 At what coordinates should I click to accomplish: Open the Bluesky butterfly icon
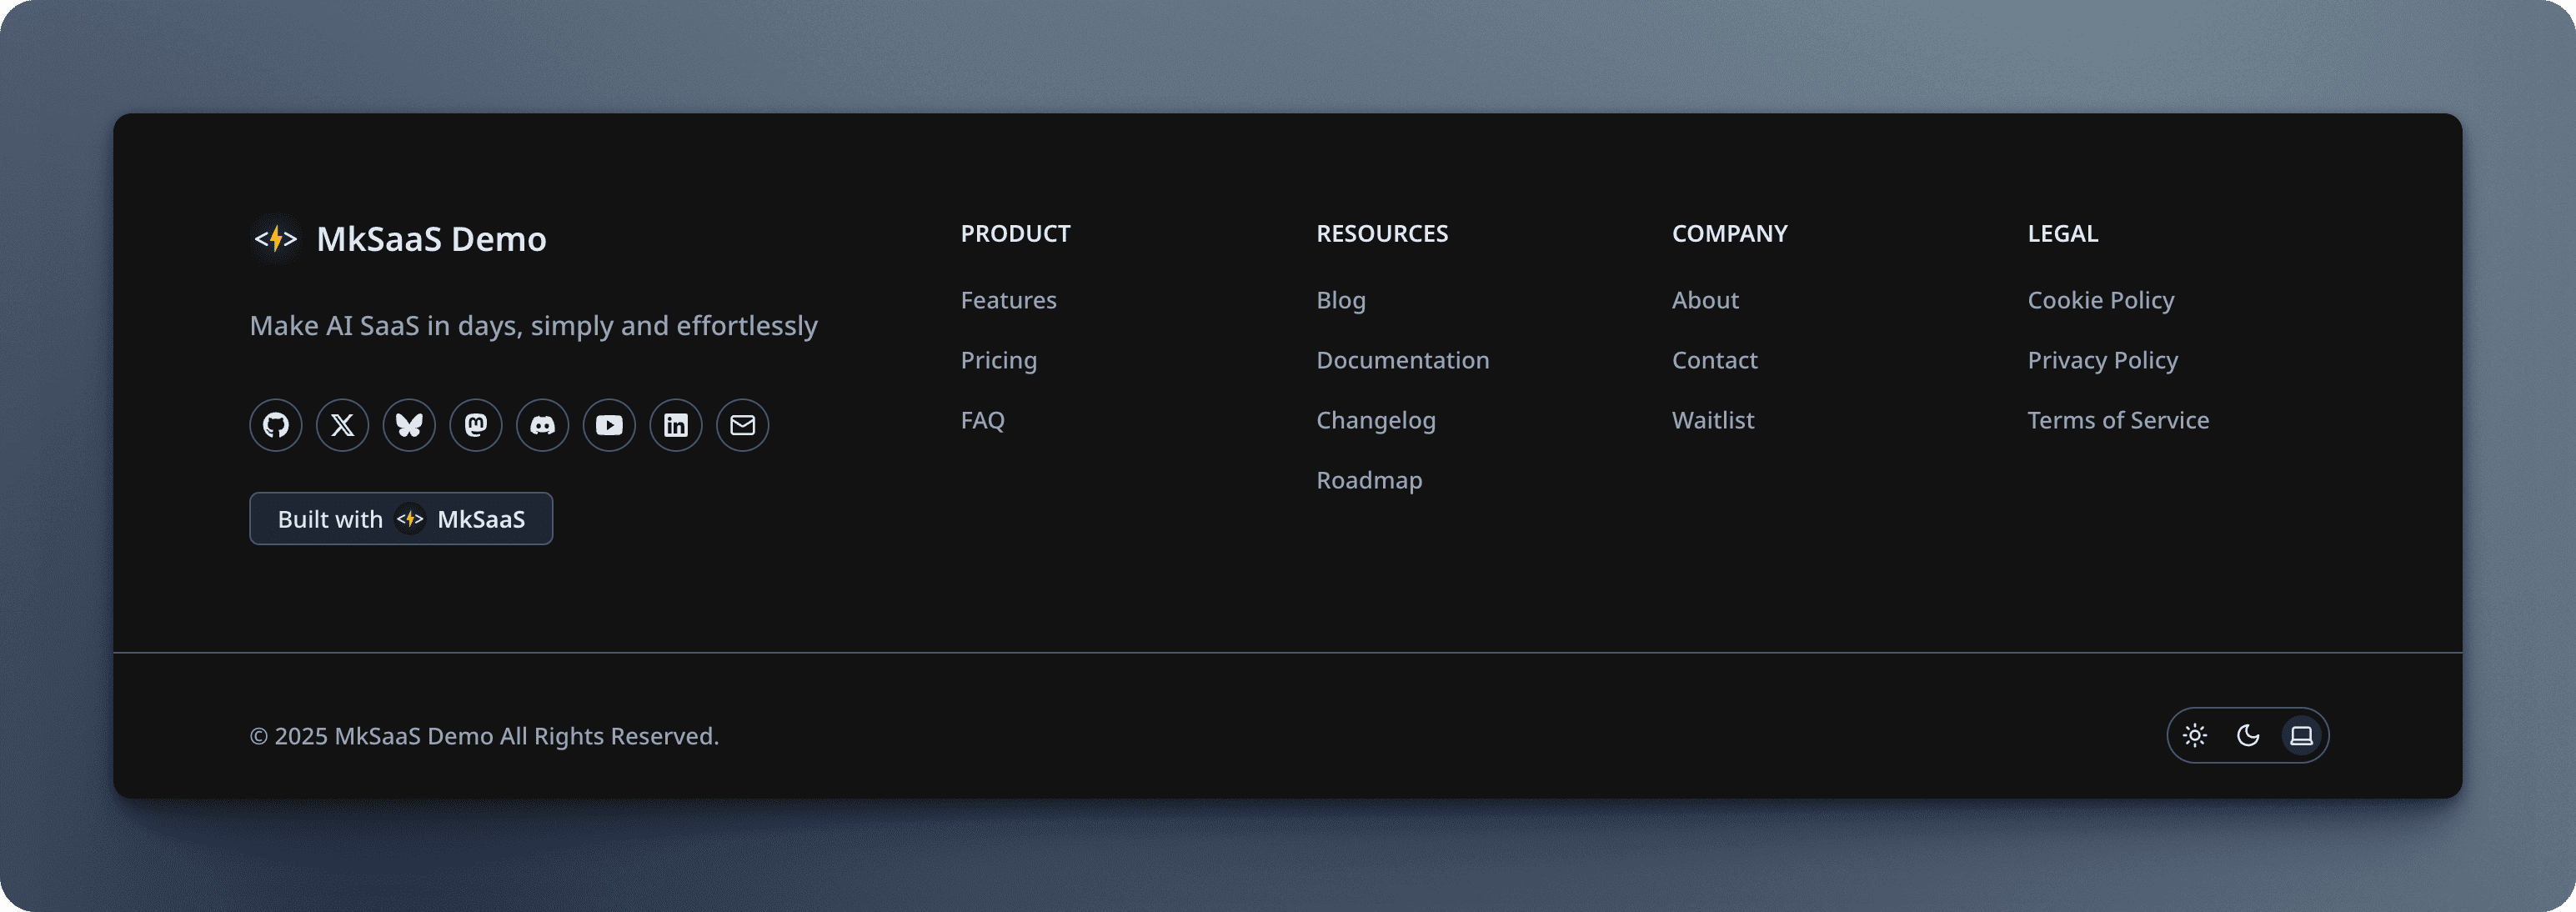[x=409, y=425]
